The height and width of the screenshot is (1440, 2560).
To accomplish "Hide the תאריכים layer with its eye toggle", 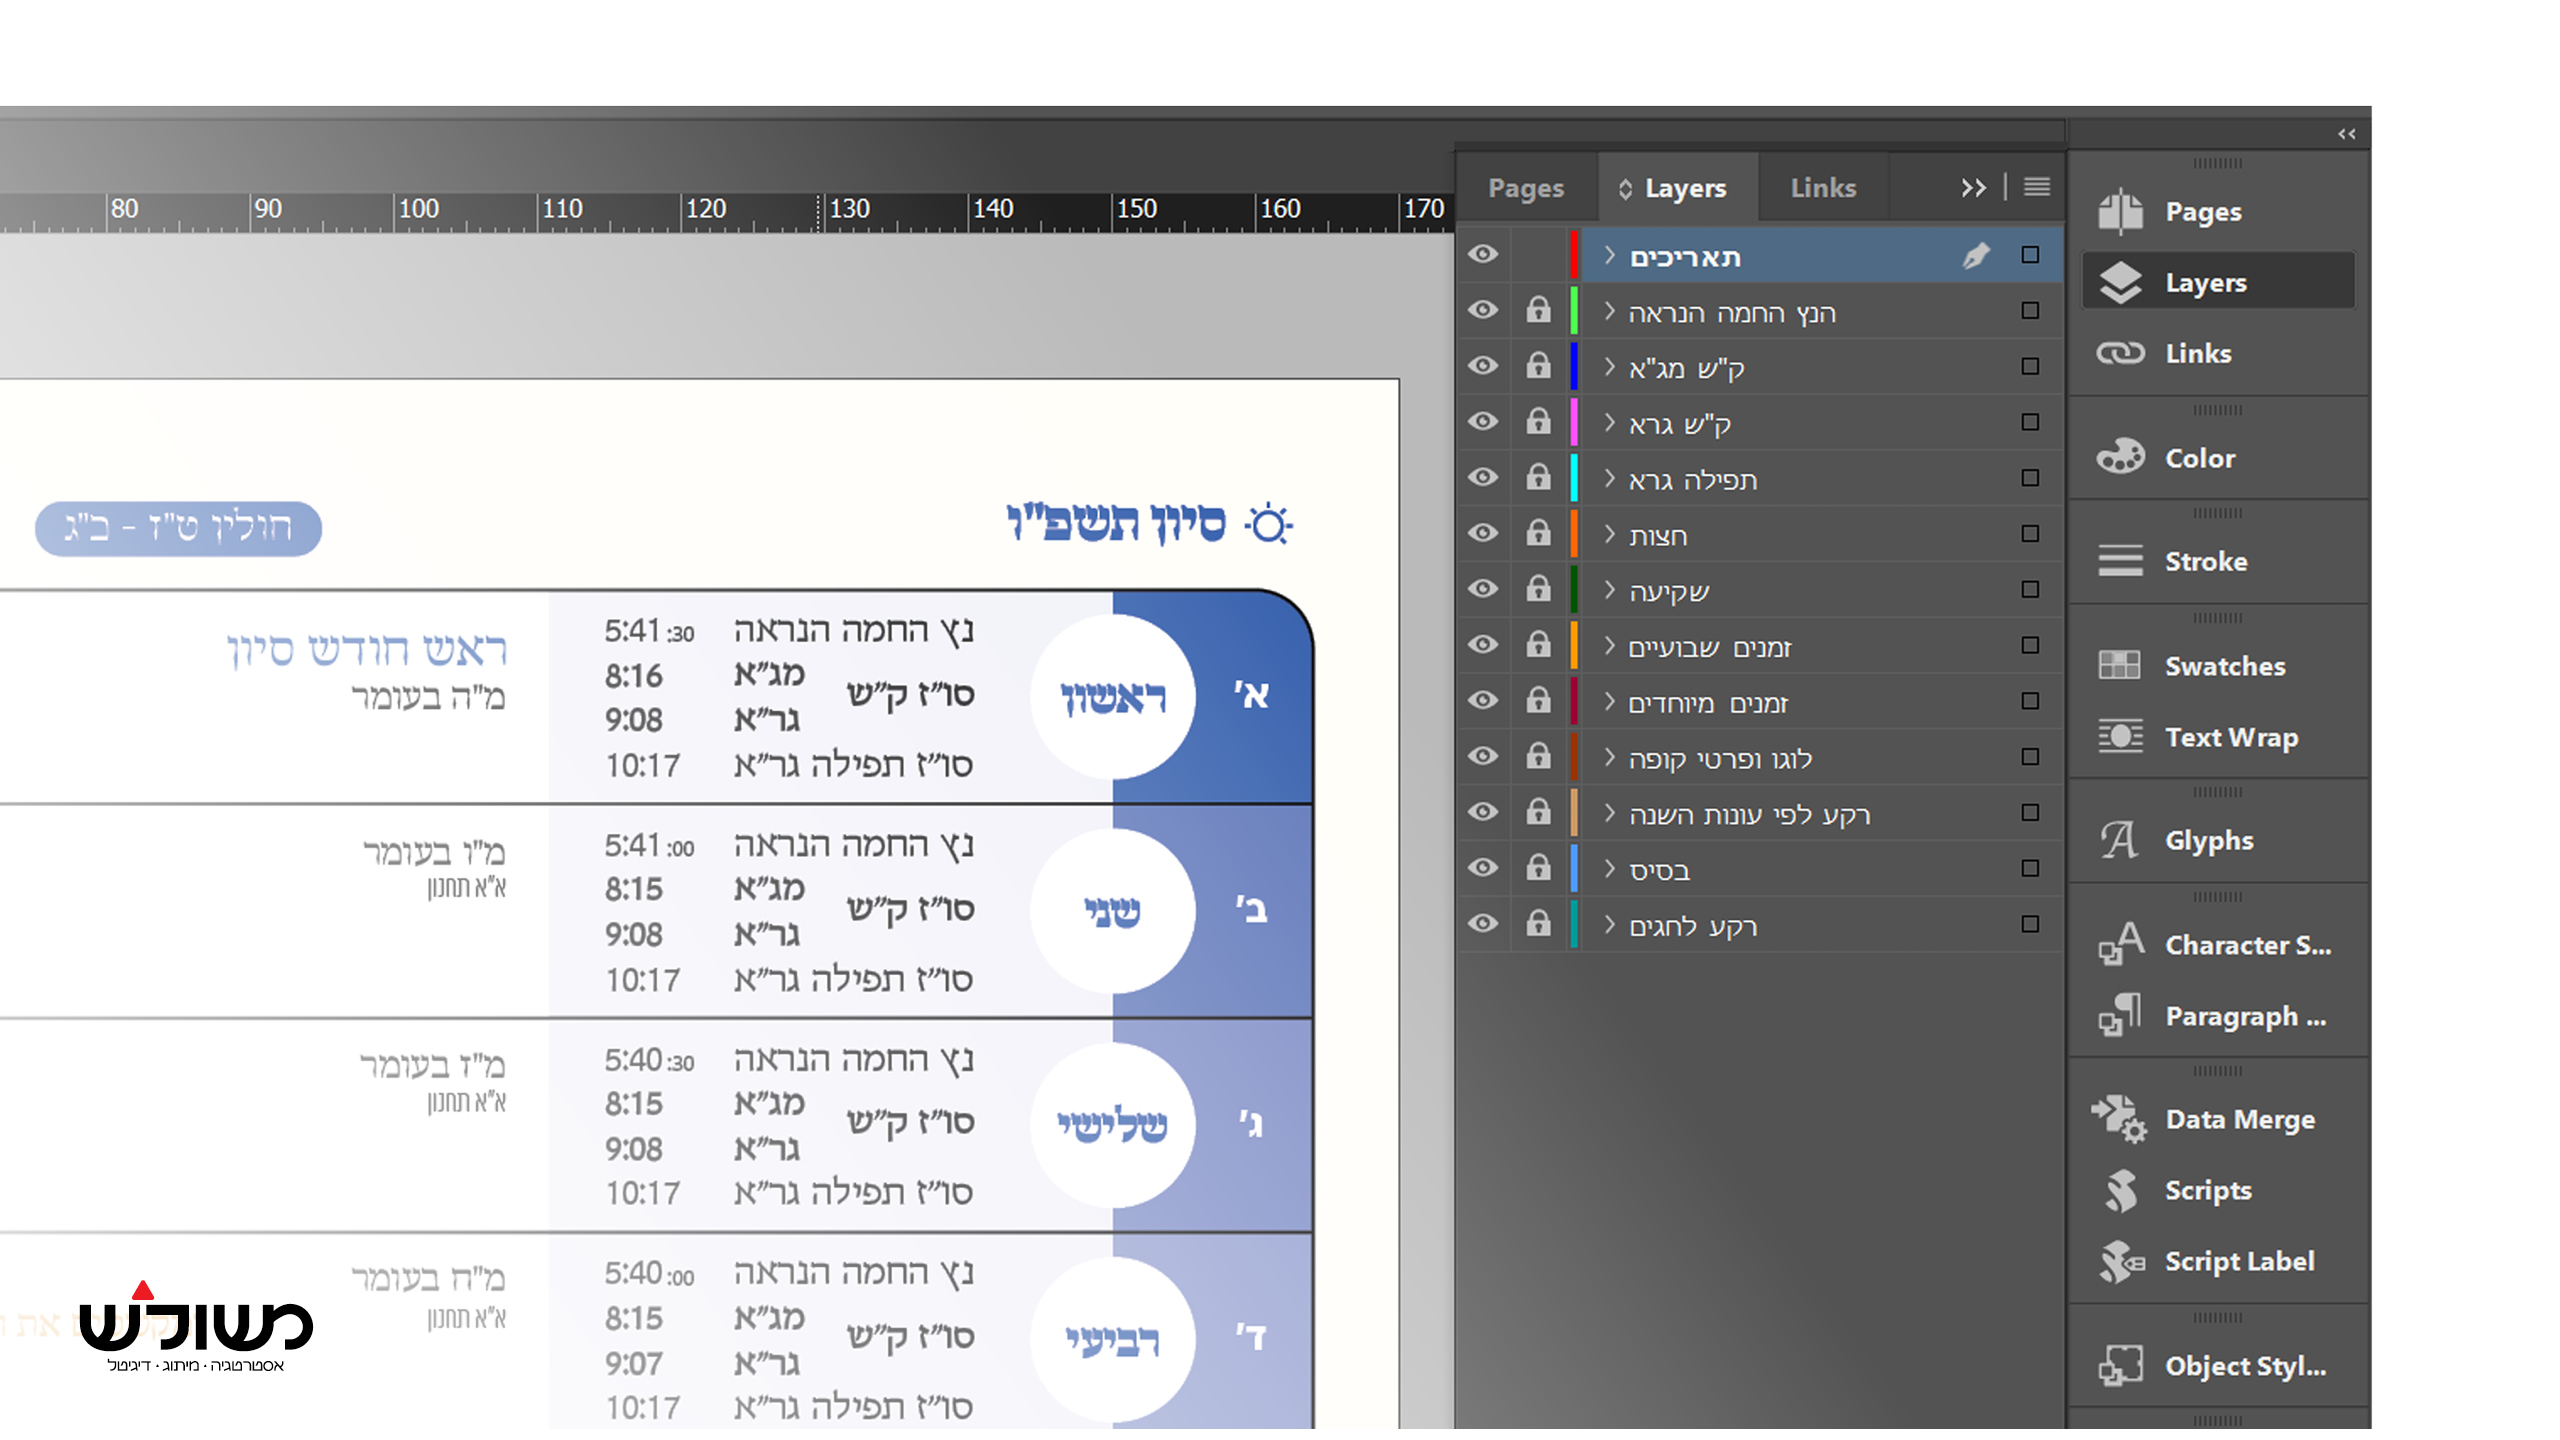I will [x=1483, y=256].
